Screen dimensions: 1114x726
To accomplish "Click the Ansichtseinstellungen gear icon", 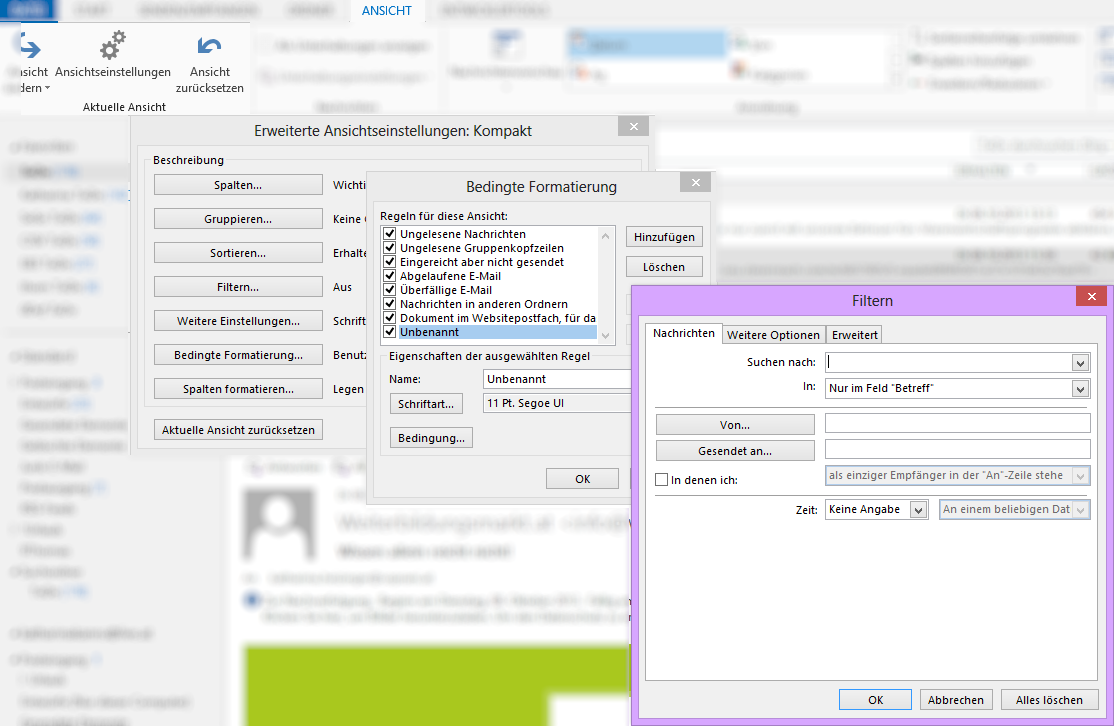I will pyautogui.click(x=113, y=46).
